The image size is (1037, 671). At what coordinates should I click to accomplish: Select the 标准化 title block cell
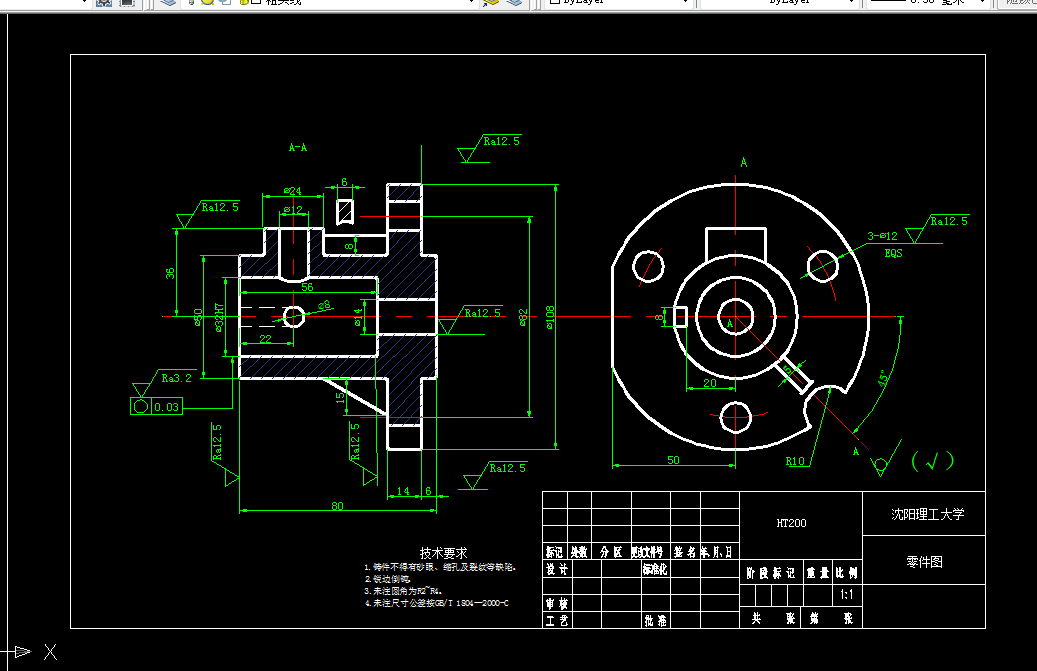tap(655, 569)
